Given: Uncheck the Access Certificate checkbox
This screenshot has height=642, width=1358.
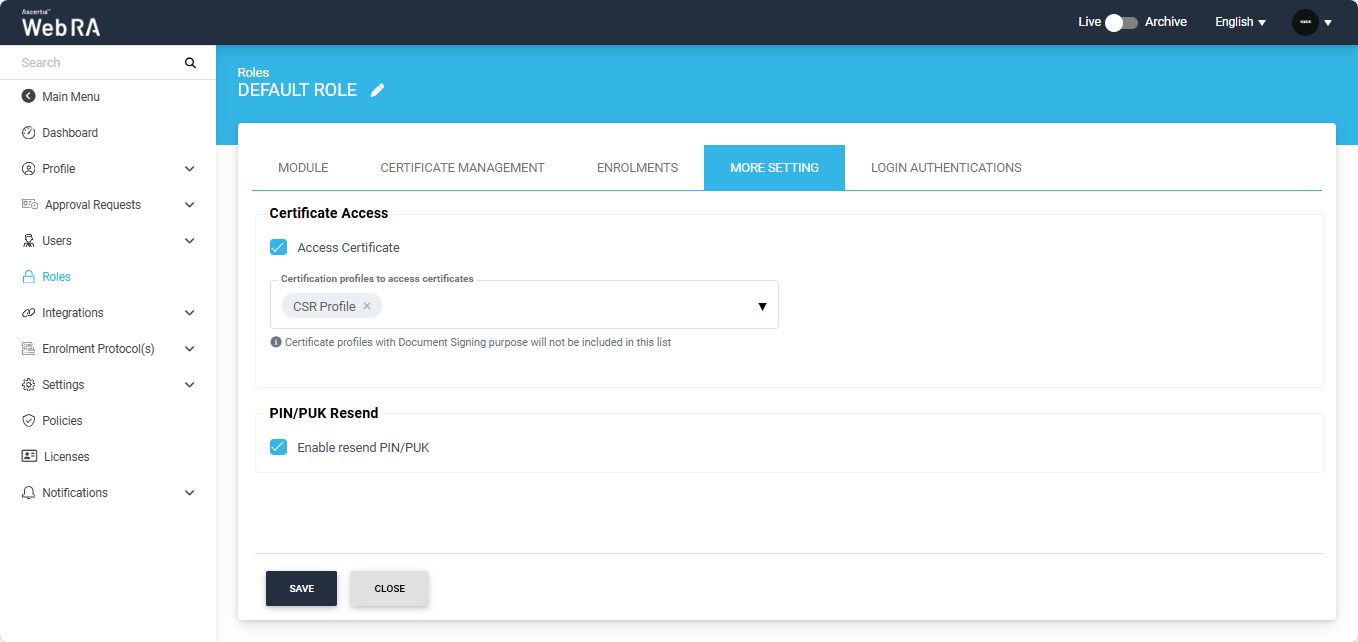Looking at the screenshot, I should [x=279, y=247].
